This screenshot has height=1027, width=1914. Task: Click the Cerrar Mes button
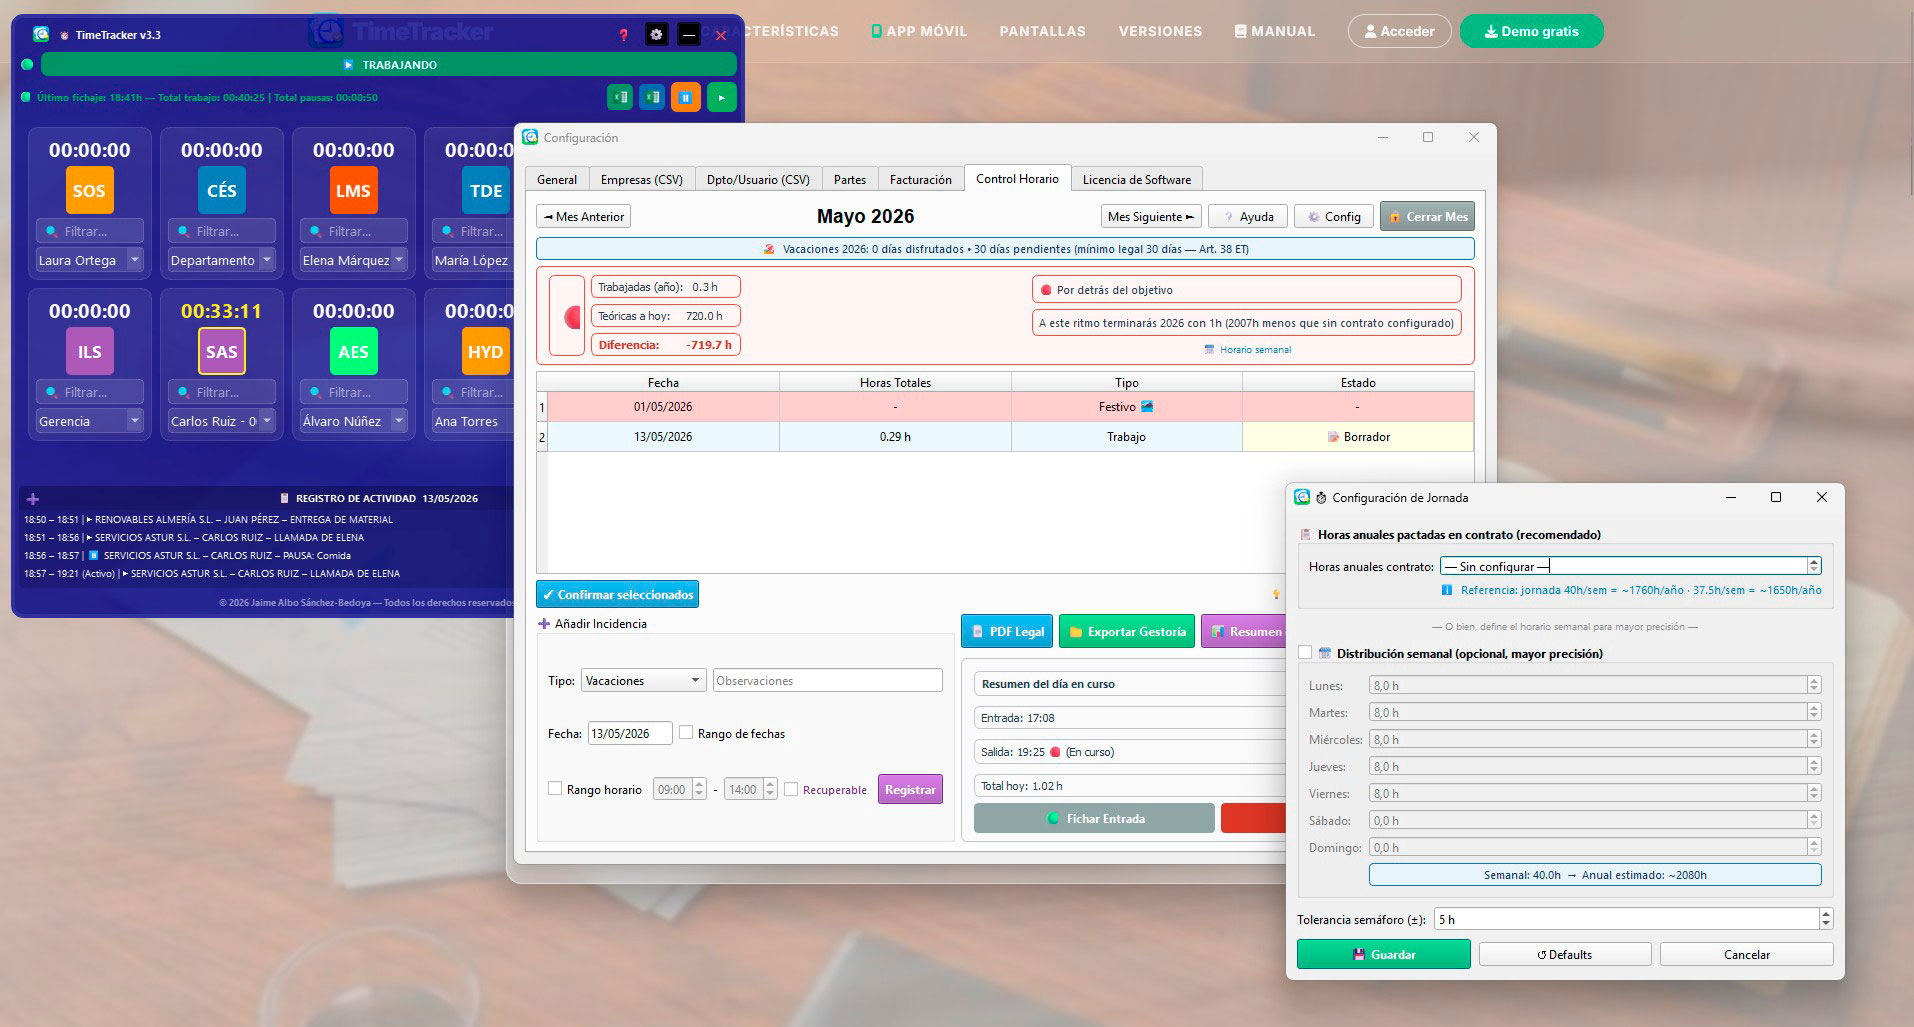click(x=1427, y=216)
